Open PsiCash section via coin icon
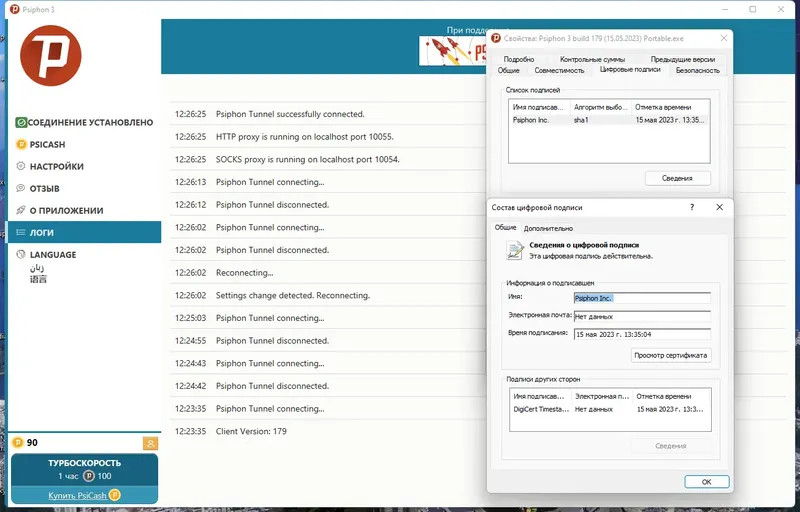The image size is (800, 512). pos(21,144)
